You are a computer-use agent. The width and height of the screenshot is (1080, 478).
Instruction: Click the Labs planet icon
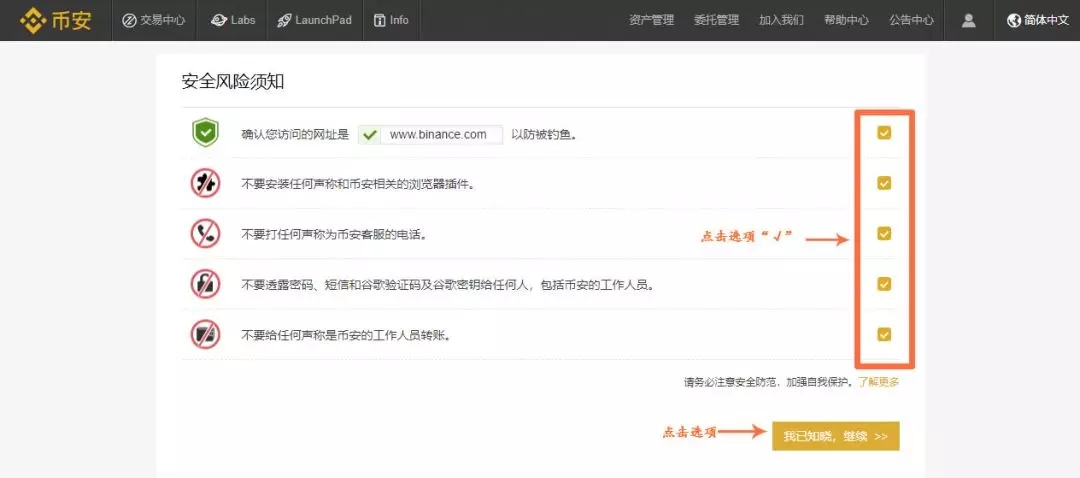[x=218, y=21]
